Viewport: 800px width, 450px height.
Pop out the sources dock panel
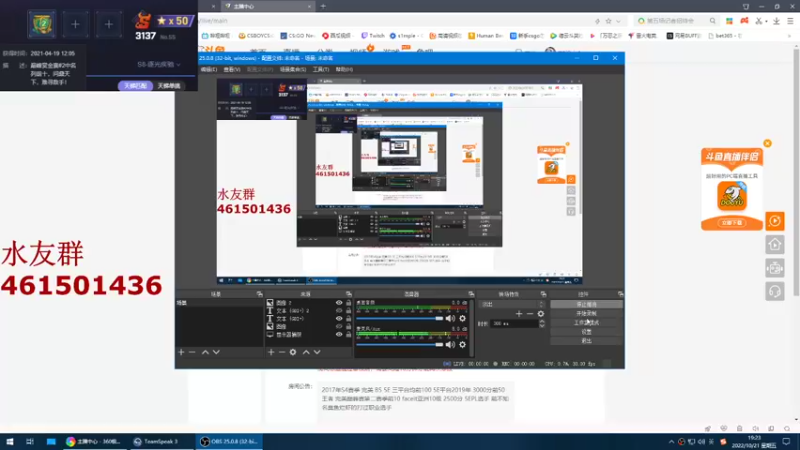[348, 294]
